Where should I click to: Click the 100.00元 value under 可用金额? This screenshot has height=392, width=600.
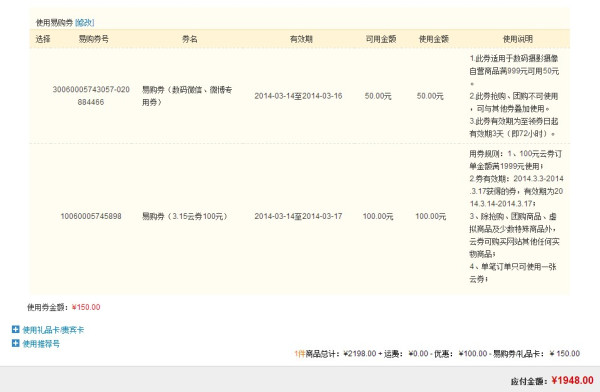(x=378, y=216)
